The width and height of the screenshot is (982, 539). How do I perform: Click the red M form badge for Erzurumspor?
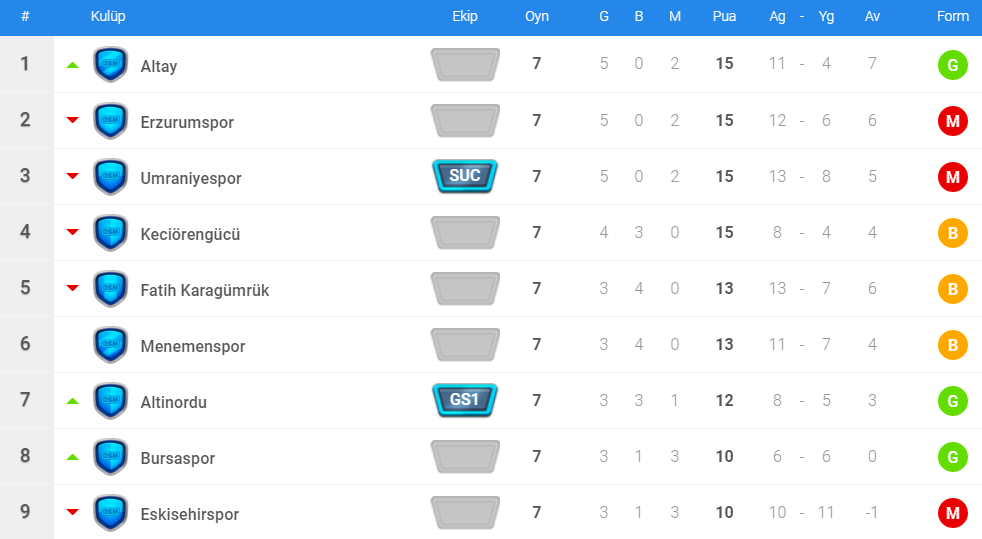(x=952, y=122)
